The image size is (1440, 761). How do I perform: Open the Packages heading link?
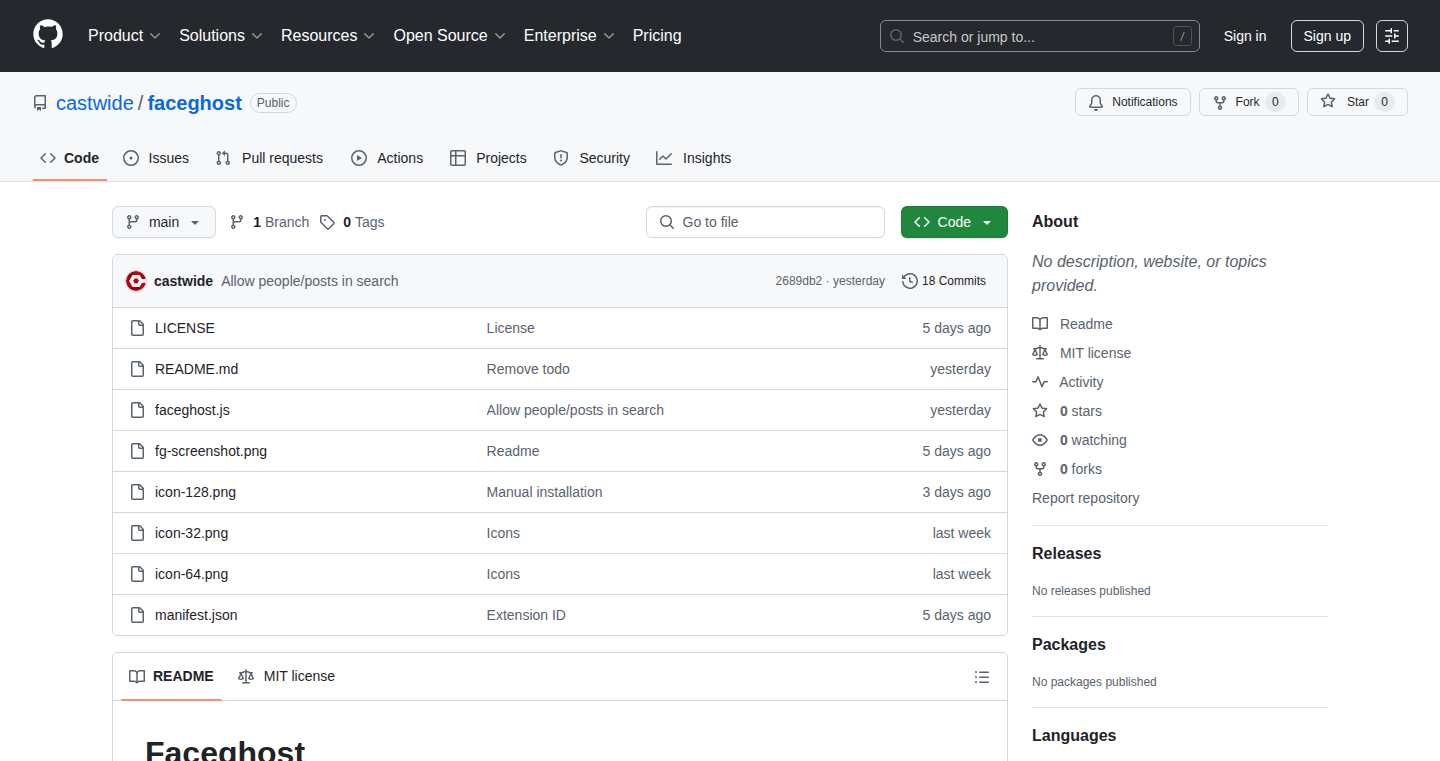coord(1069,644)
